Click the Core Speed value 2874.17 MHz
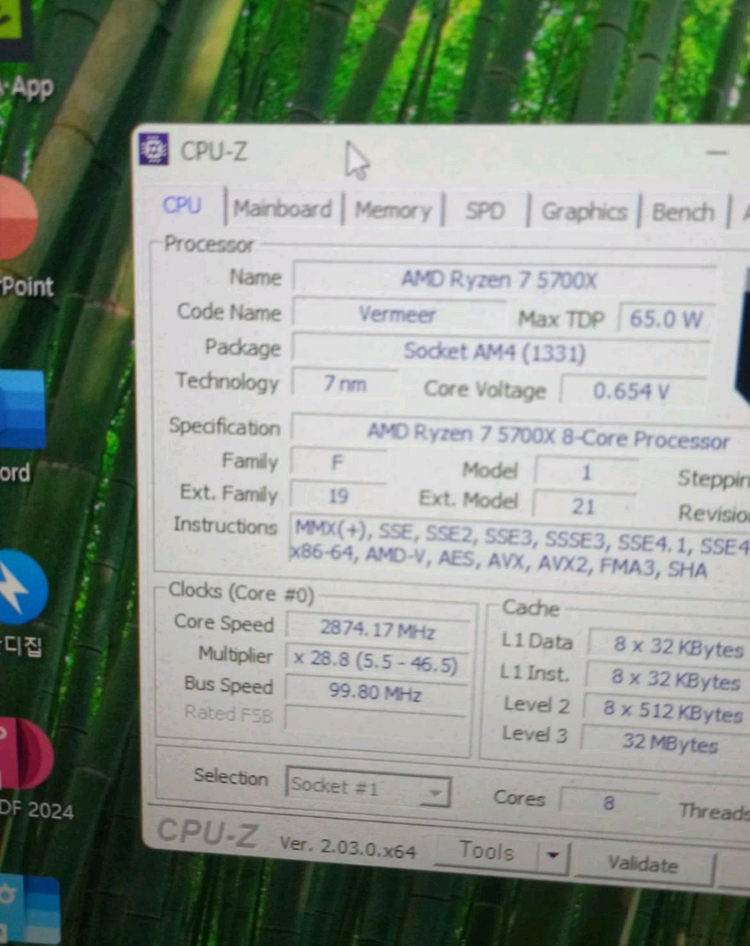 click(x=378, y=630)
